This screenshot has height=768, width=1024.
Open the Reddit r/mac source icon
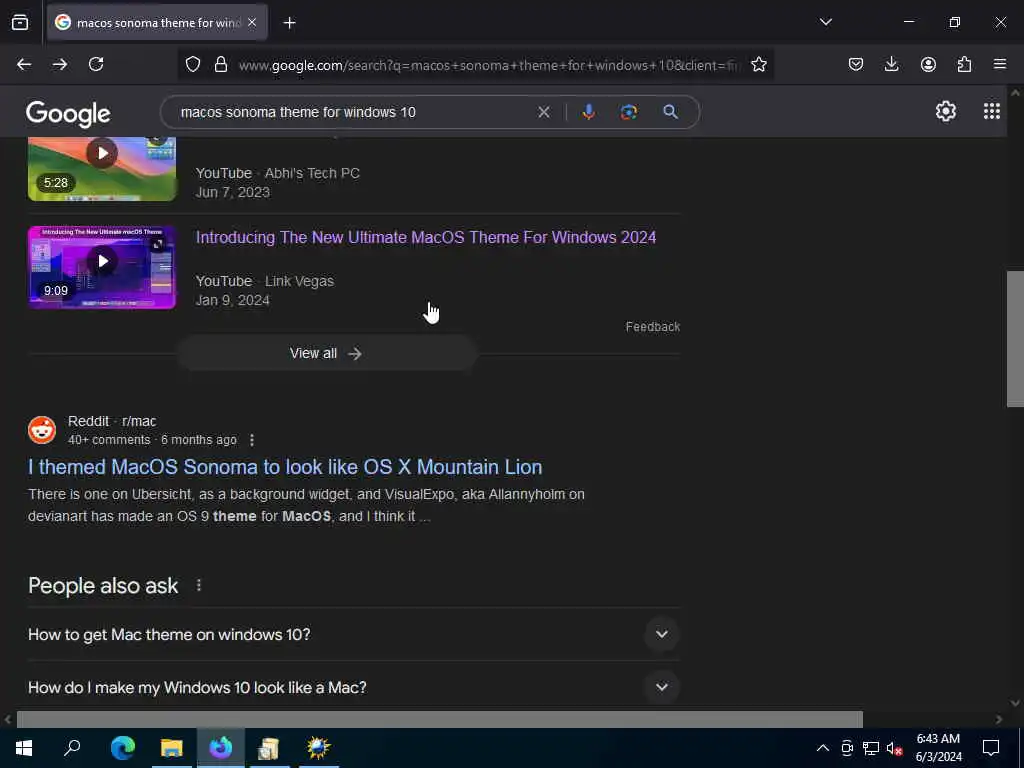point(42,430)
